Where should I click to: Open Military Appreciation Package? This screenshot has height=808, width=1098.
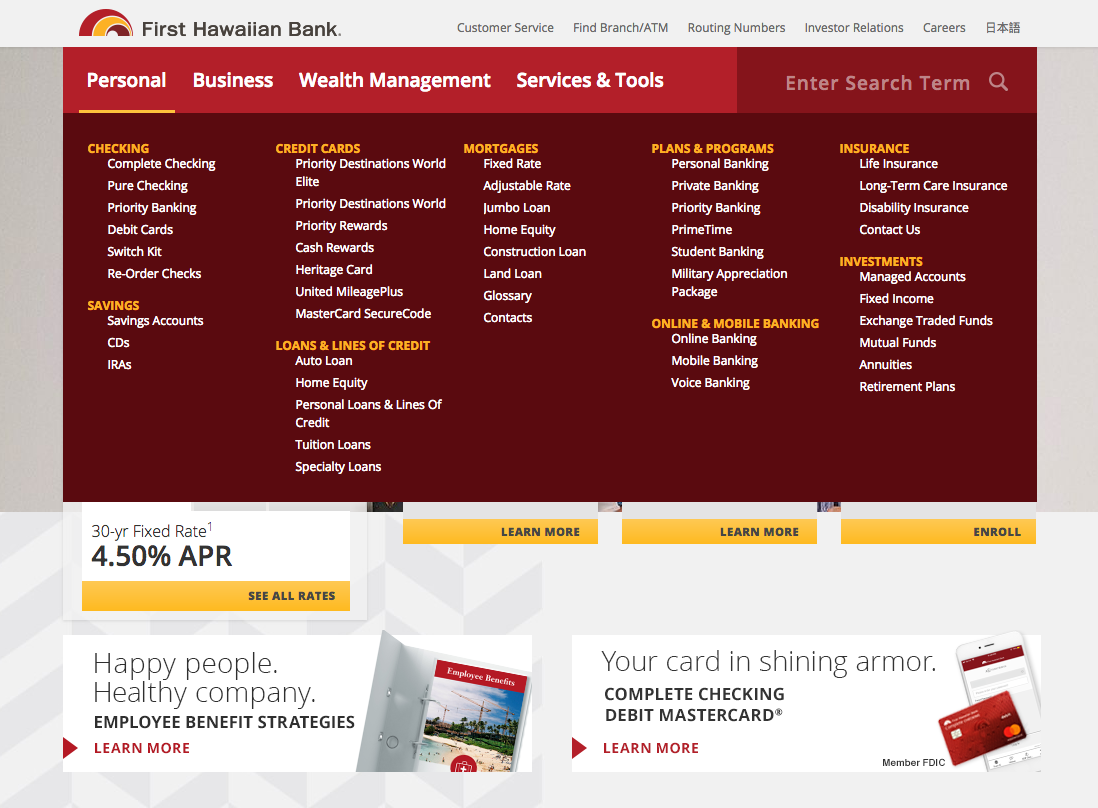(729, 283)
